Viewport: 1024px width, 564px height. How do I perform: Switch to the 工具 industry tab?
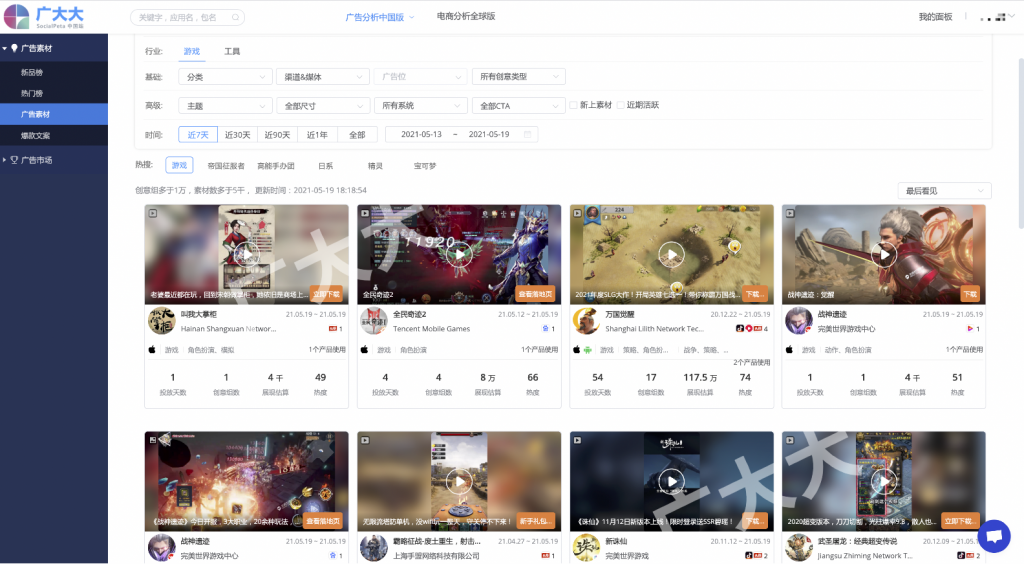coord(232,51)
